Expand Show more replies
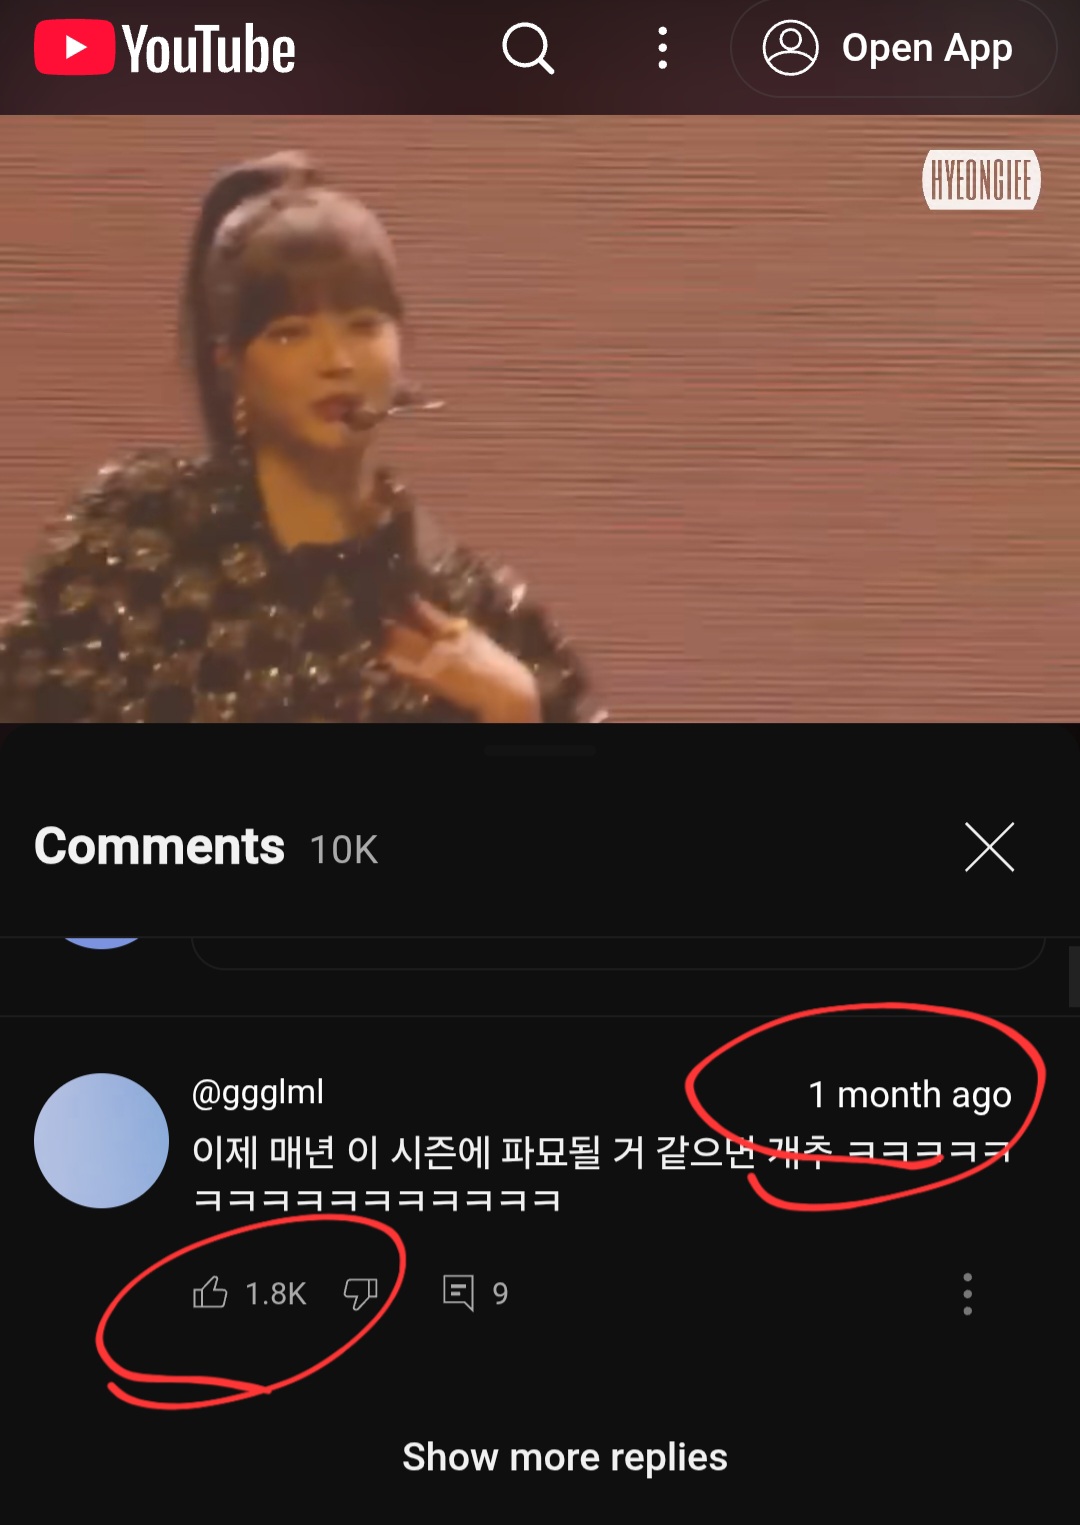This screenshot has width=1080, height=1525. point(565,1457)
